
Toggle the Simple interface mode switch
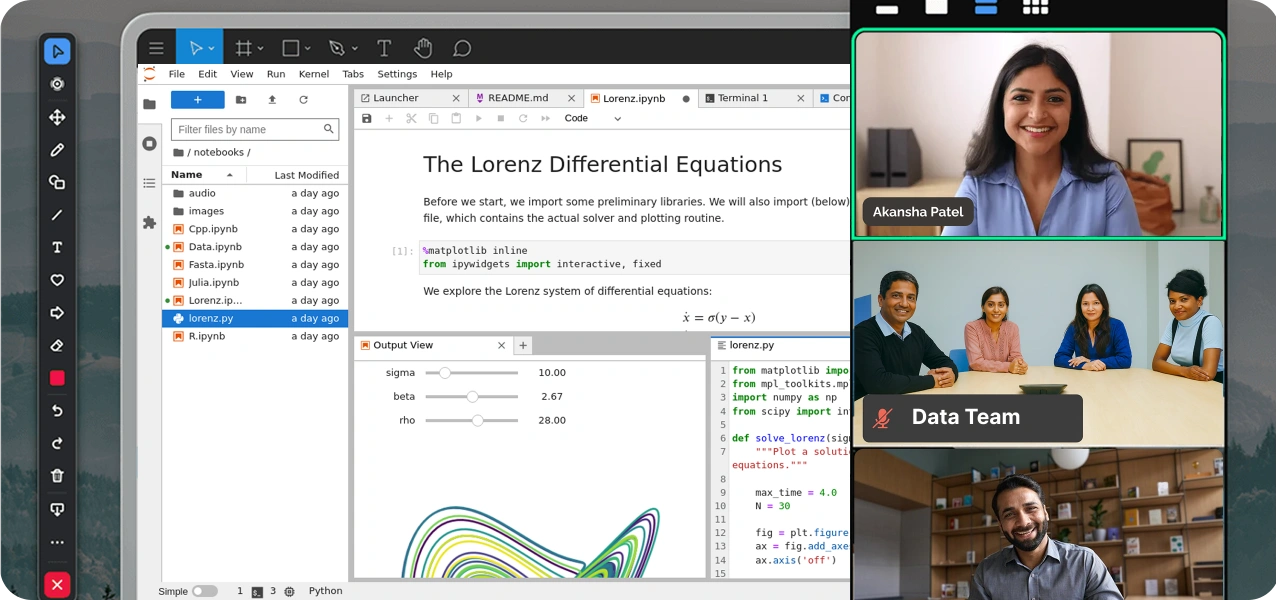pyautogui.click(x=204, y=591)
